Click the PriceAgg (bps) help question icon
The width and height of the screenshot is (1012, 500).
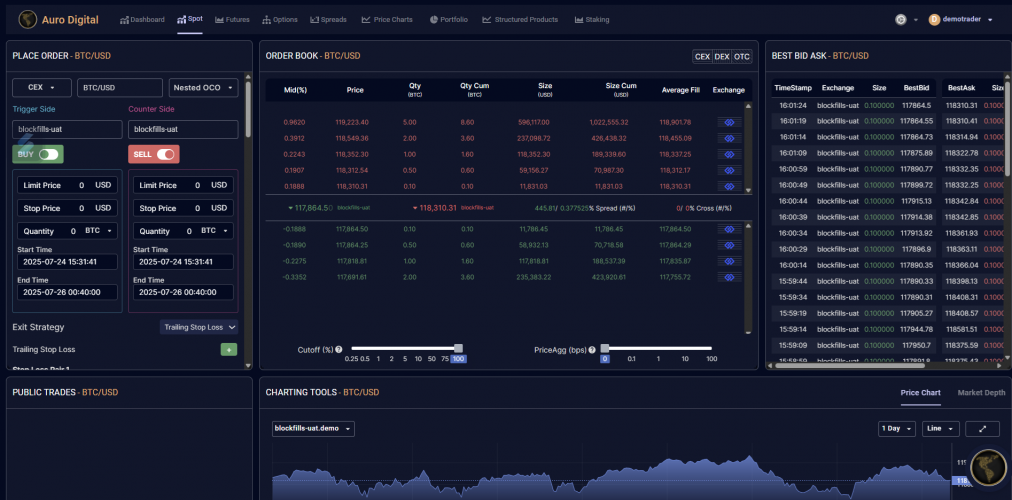point(592,350)
